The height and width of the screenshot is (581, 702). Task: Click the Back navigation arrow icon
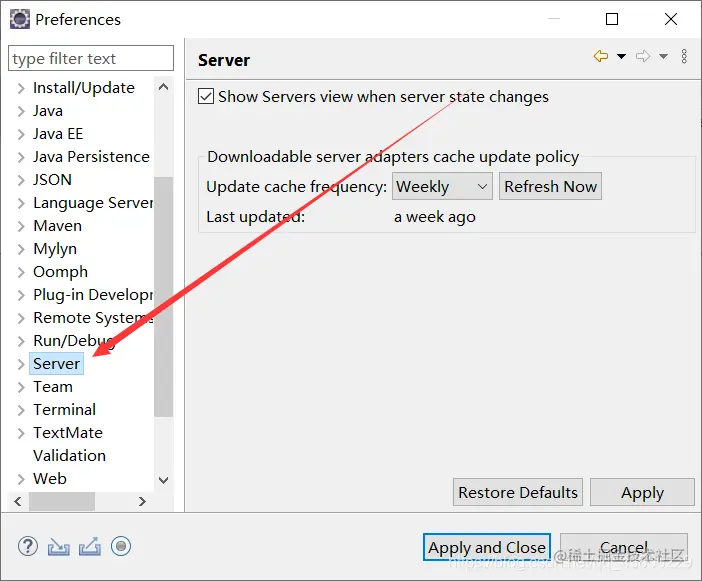601,56
